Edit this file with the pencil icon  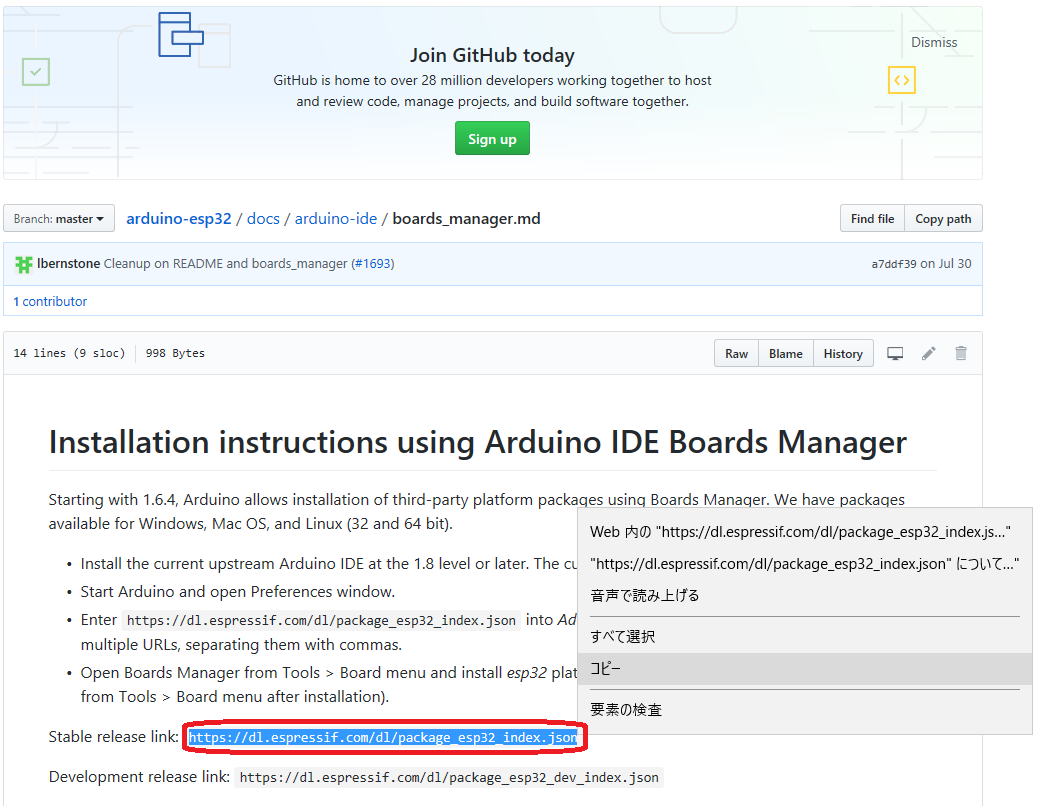[929, 354]
